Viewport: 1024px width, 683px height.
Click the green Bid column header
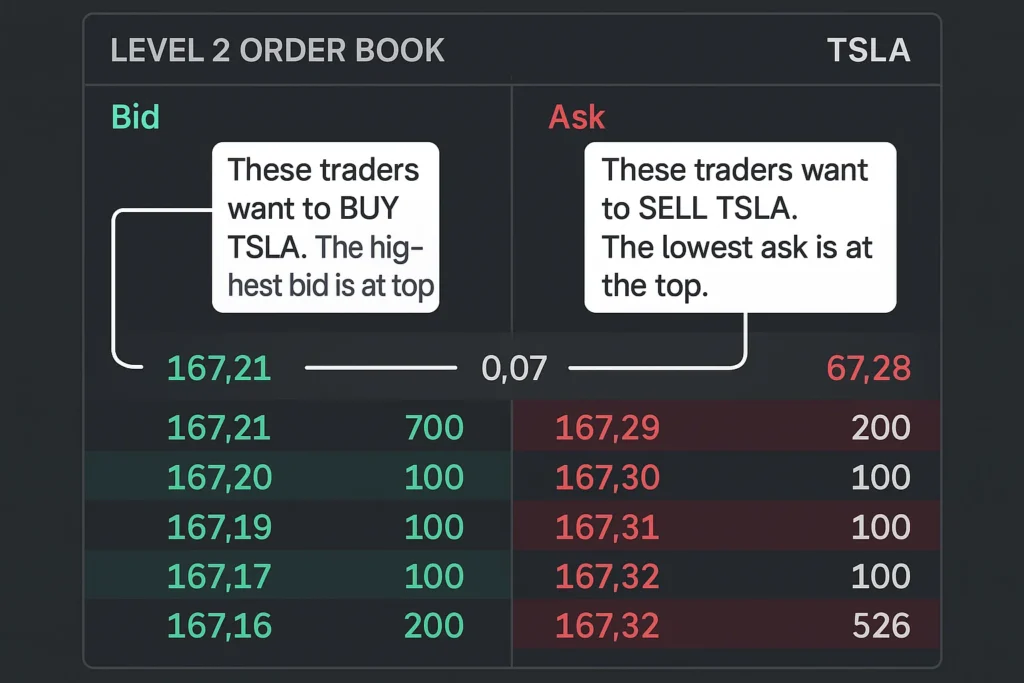[135, 117]
